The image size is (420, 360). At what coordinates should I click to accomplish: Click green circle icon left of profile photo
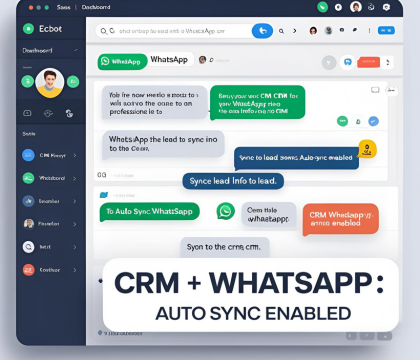point(28,81)
